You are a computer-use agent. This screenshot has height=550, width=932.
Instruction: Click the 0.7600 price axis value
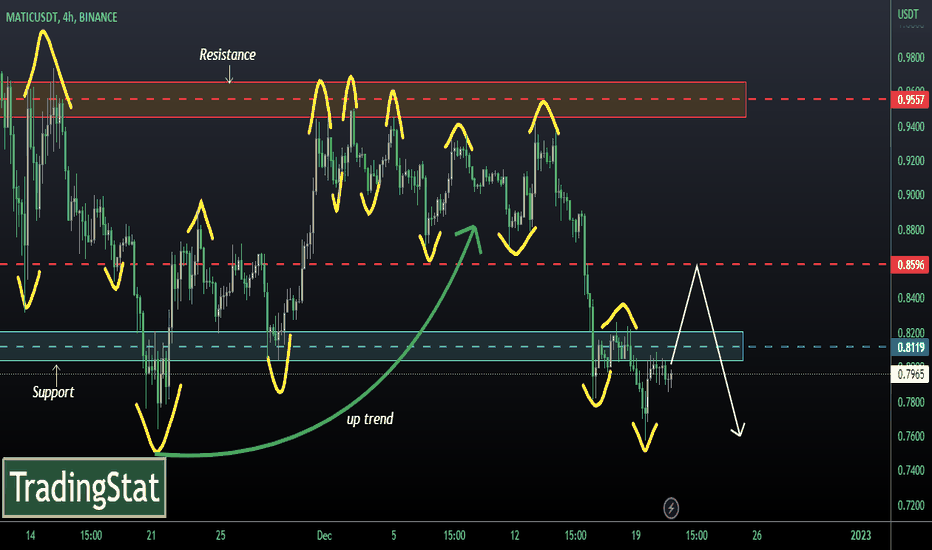(911, 436)
